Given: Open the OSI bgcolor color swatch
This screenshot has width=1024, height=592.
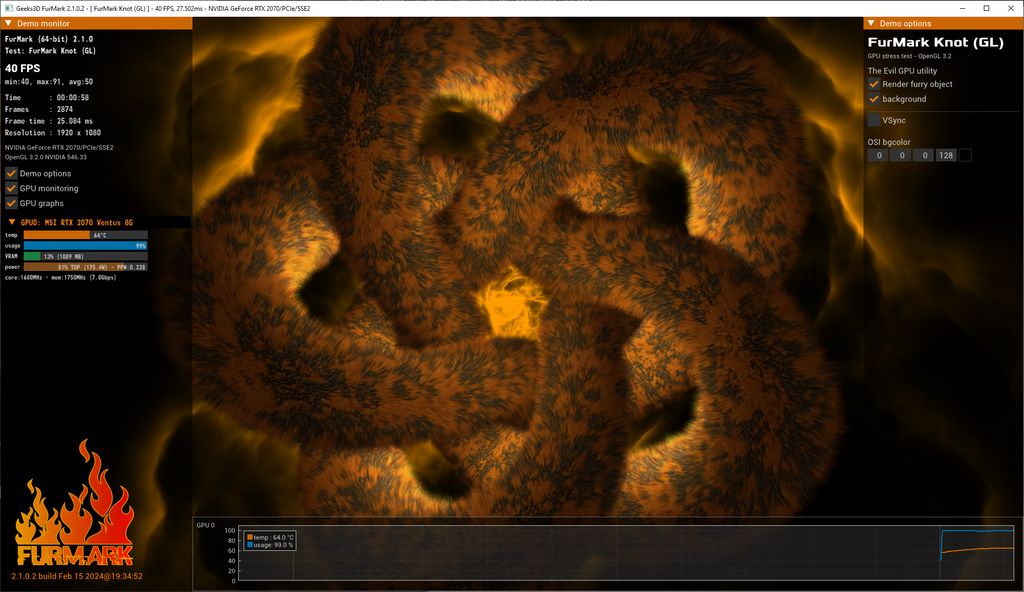Looking at the screenshot, I should pos(965,155).
